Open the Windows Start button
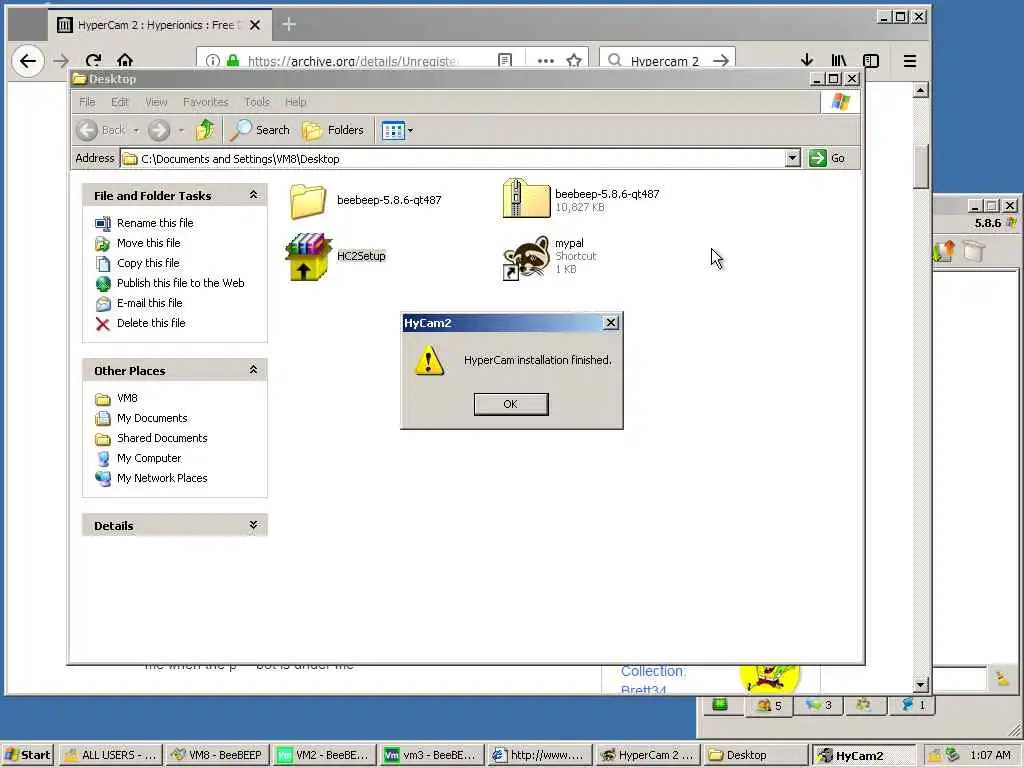This screenshot has width=1024, height=768. click(x=28, y=755)
